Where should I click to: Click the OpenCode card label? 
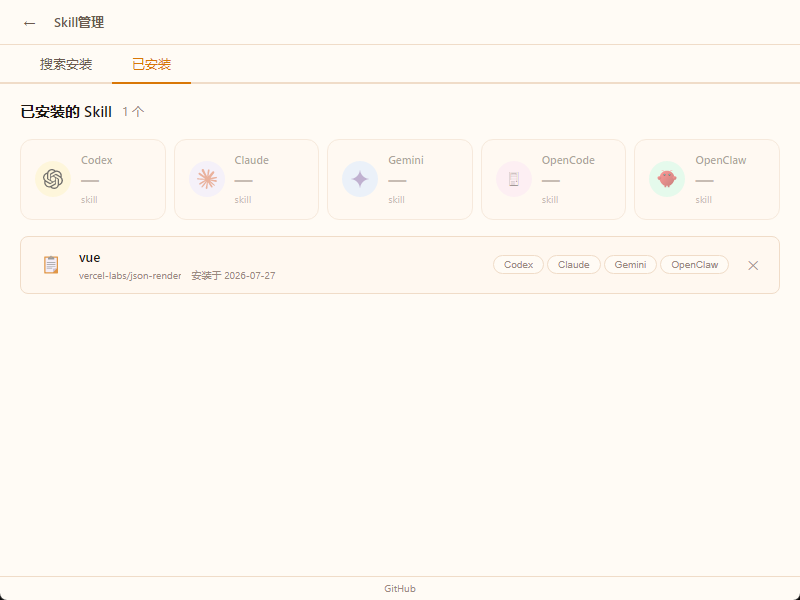(x=568, y=160)
